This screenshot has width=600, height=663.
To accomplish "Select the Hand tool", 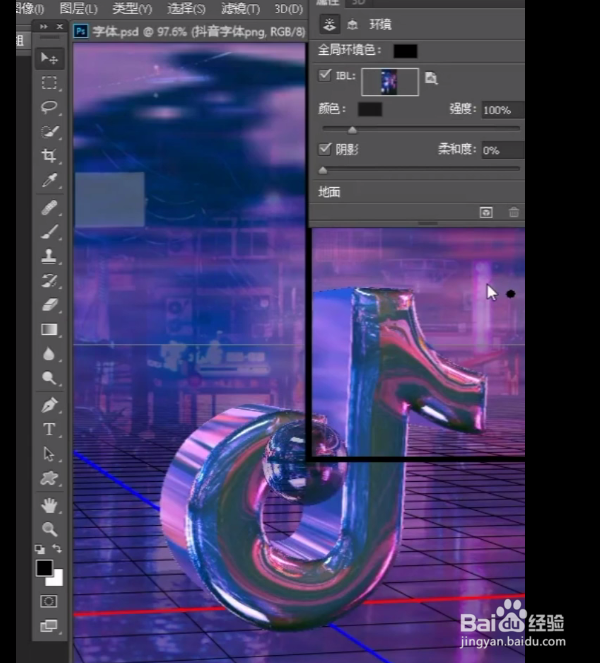I will 49,505.
